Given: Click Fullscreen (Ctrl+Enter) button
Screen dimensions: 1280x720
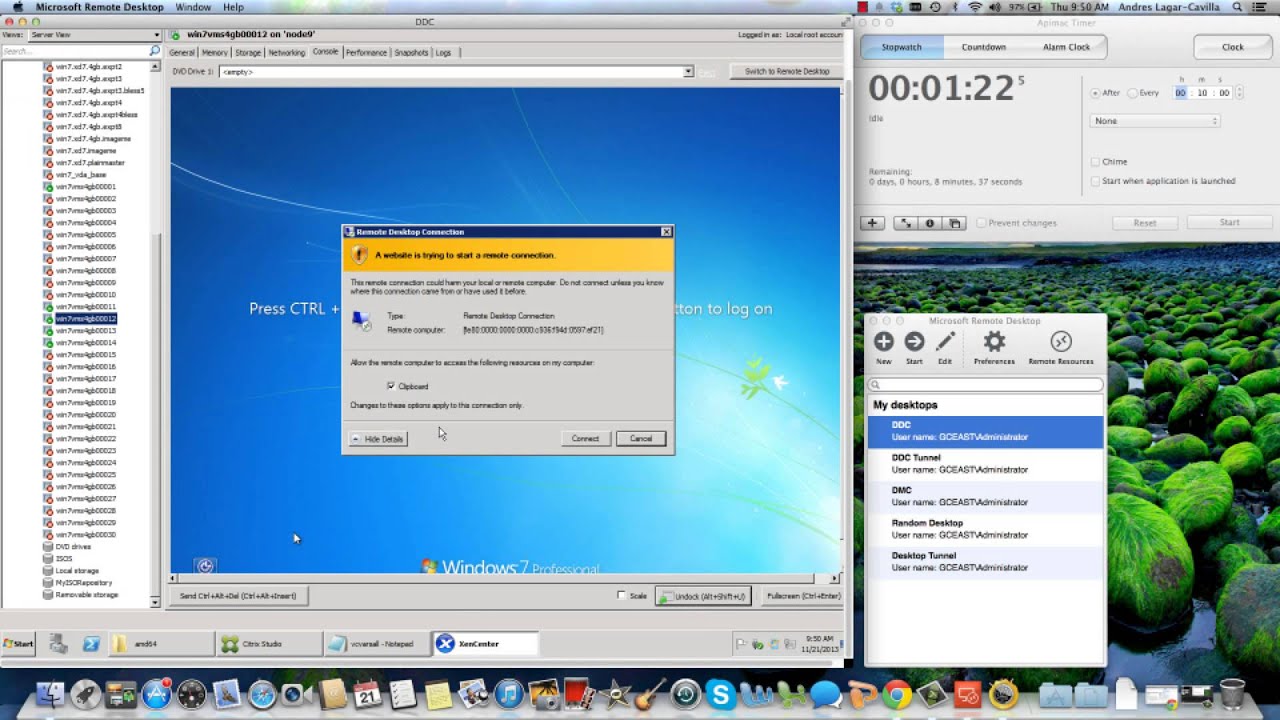Looking at the screenshot, I should [803, 596].
